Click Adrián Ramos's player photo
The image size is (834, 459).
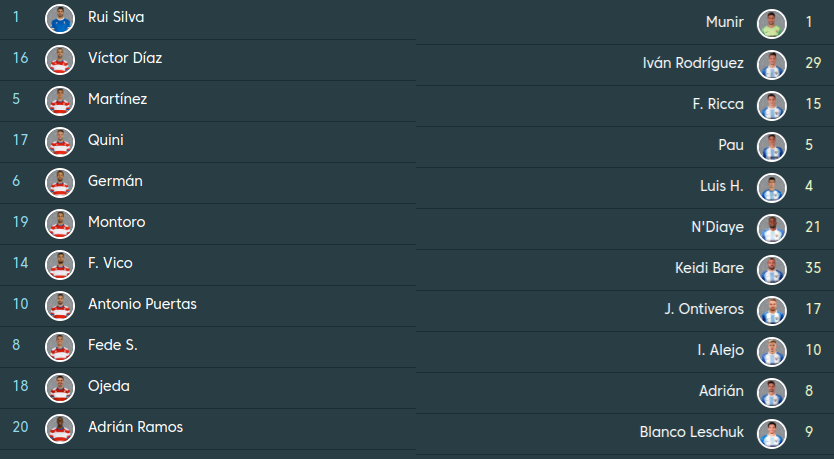60,429
